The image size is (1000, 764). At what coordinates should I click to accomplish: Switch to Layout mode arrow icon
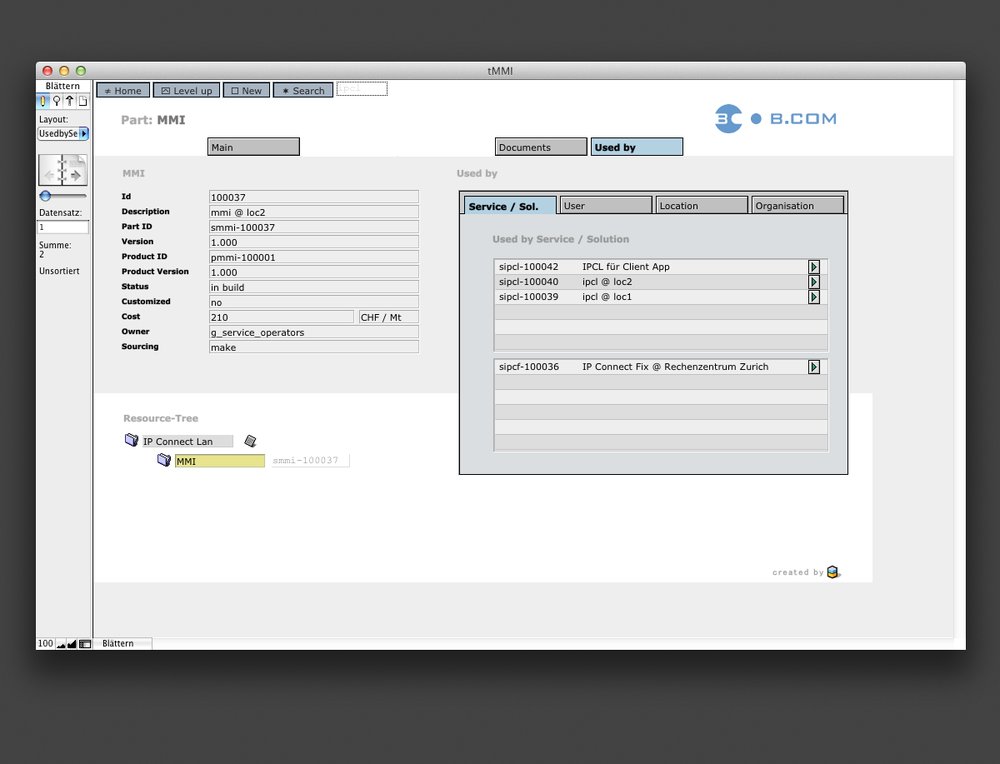70,101
